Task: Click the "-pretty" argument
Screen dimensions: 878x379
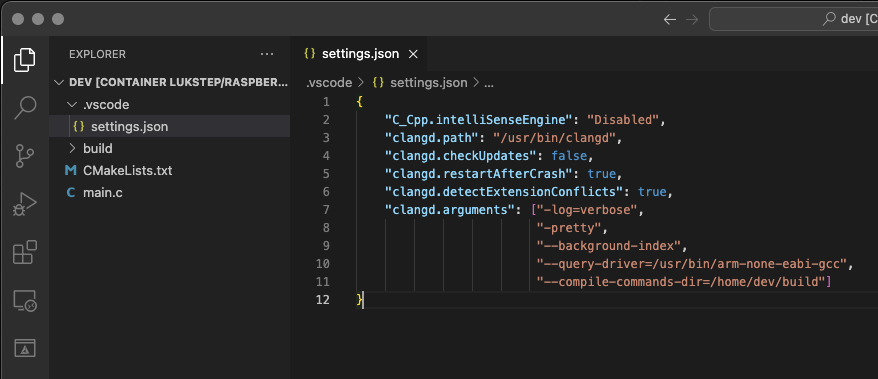Action: point(568,227)
